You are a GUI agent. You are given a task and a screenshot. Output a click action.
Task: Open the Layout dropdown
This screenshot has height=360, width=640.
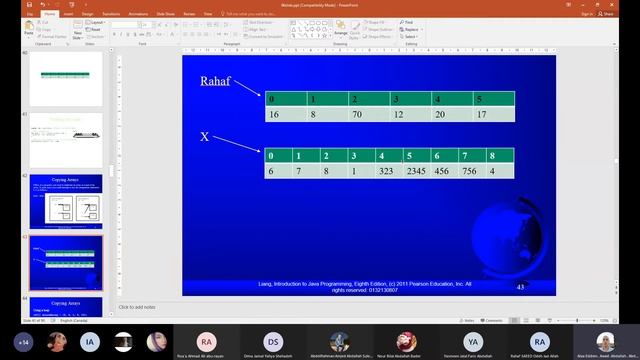click(96, 22)
